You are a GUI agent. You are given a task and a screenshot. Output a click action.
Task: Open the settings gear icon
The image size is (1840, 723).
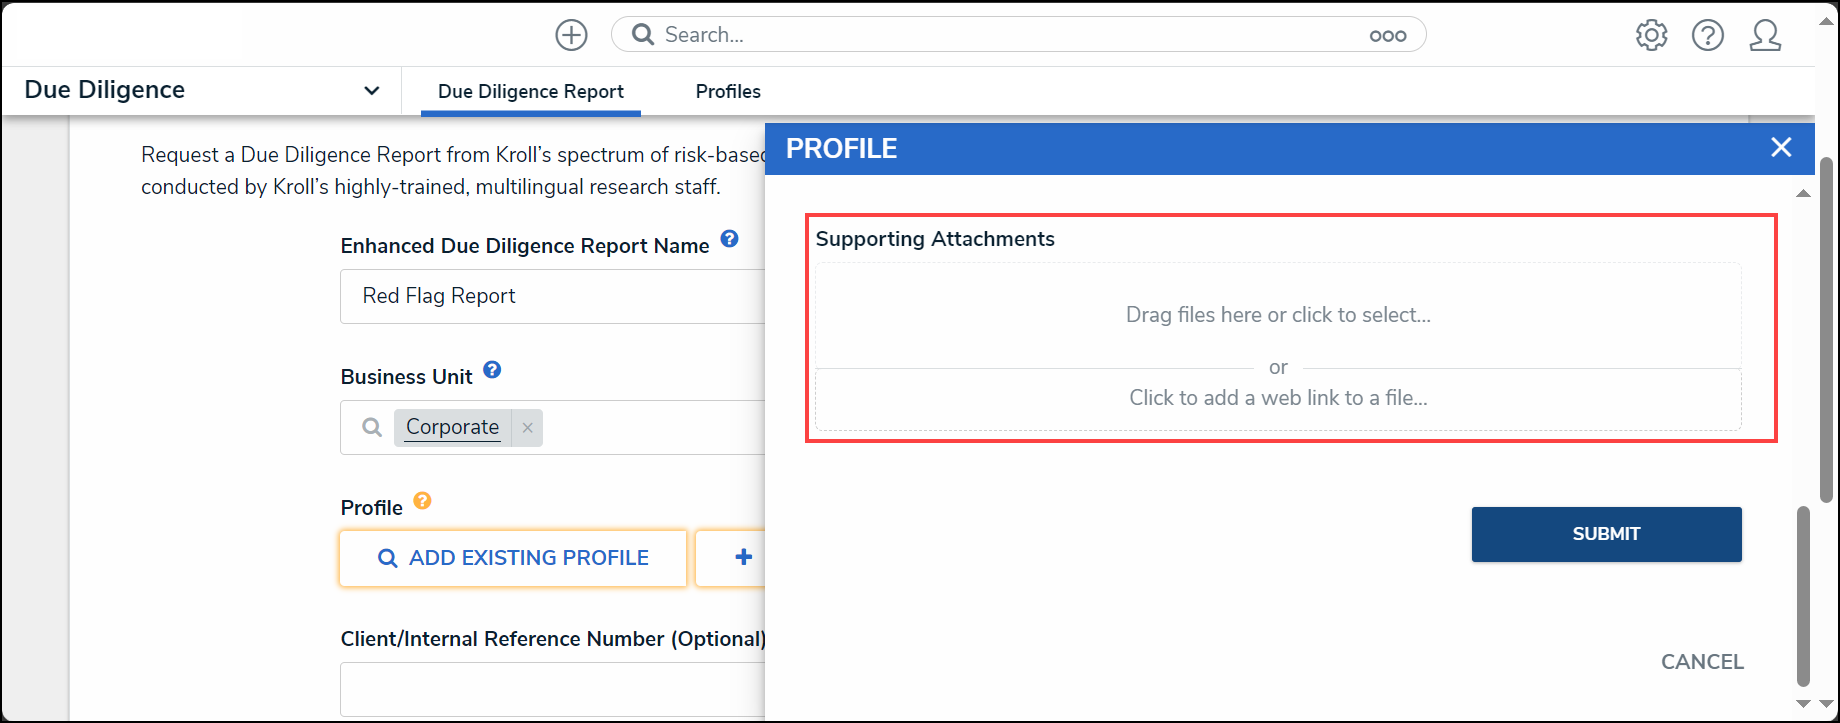click(1651, 35)
